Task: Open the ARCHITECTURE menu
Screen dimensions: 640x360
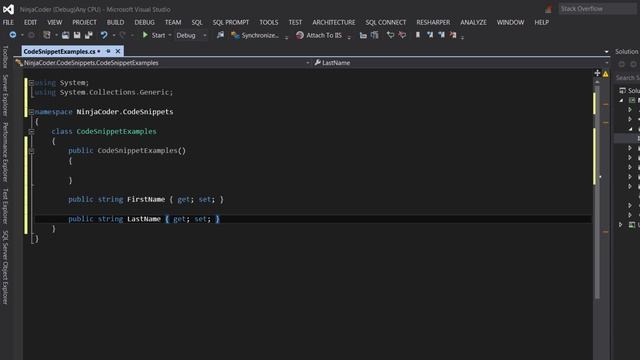Action: [334, 22]
